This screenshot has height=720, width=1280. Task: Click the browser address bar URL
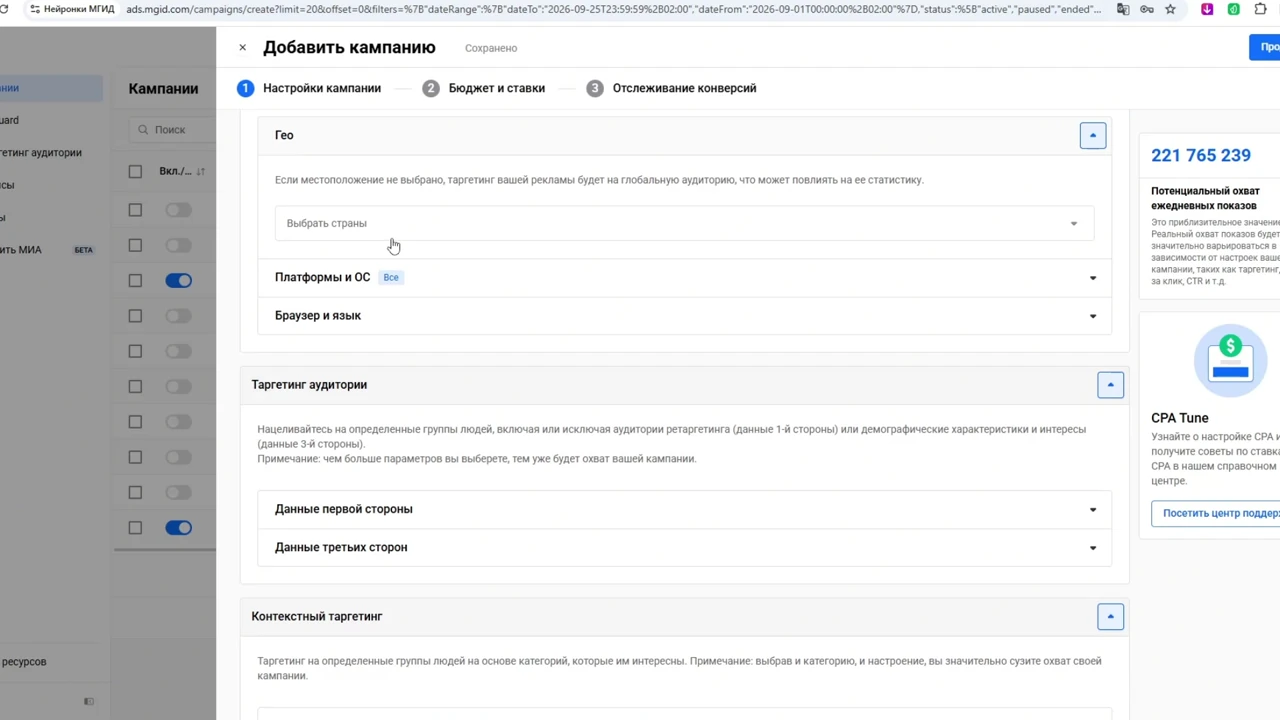click(614, 9)
